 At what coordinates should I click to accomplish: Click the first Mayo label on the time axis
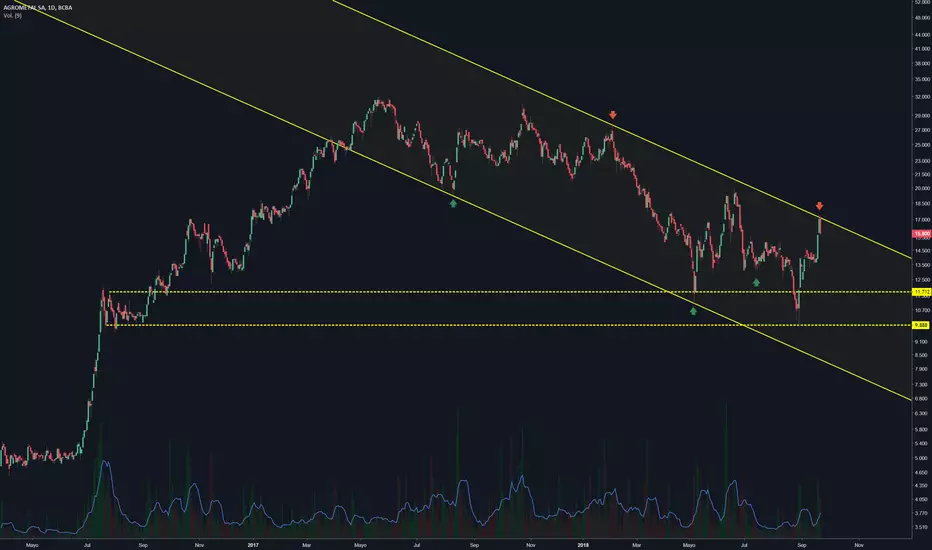(x=32, y=545)
